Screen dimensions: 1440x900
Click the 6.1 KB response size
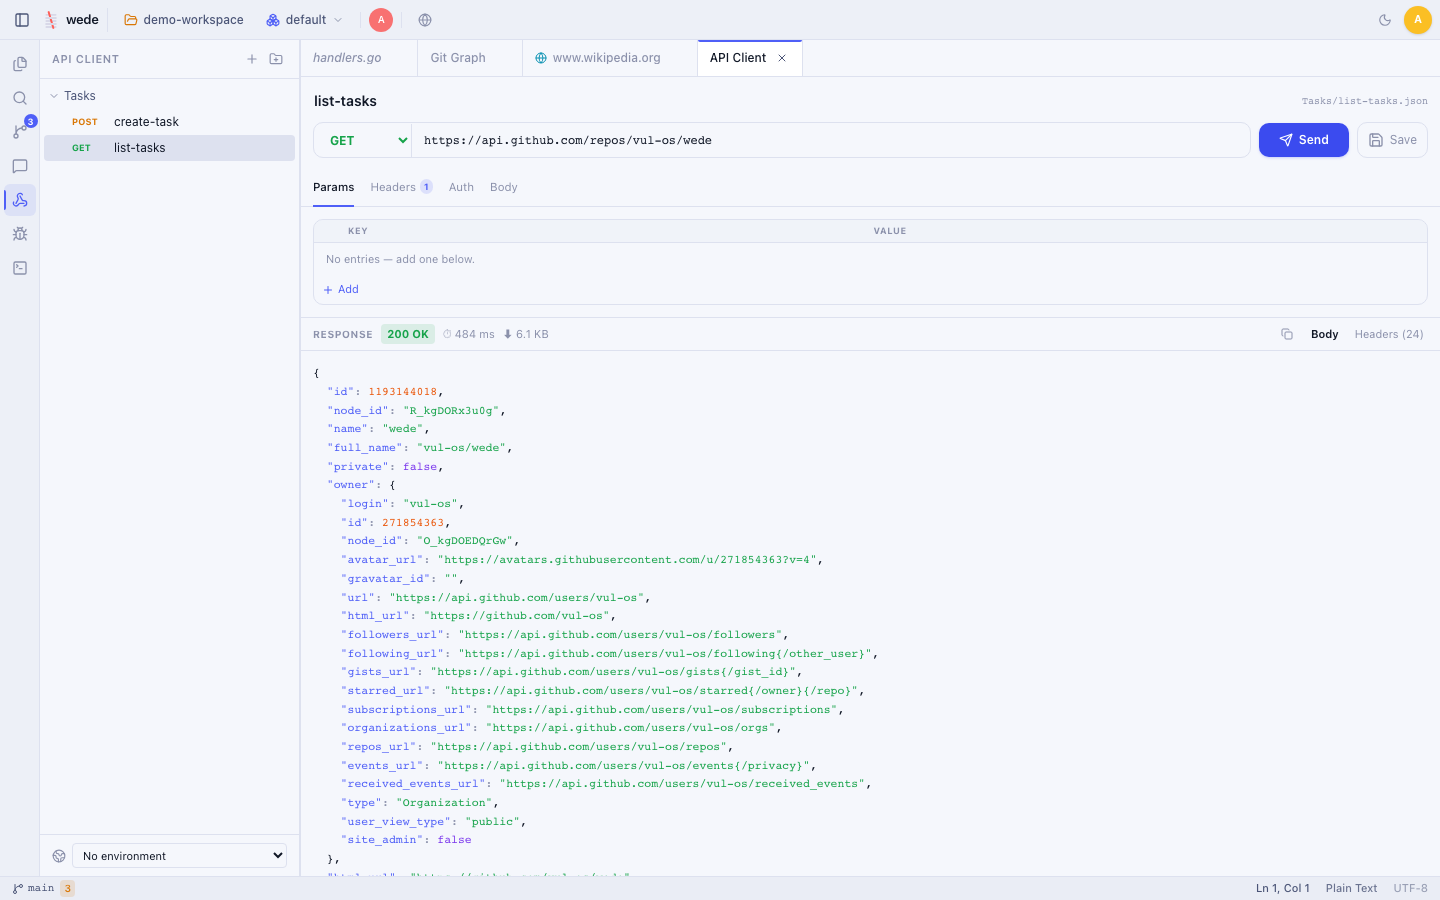pyautogui.click(x=526, y=334)
